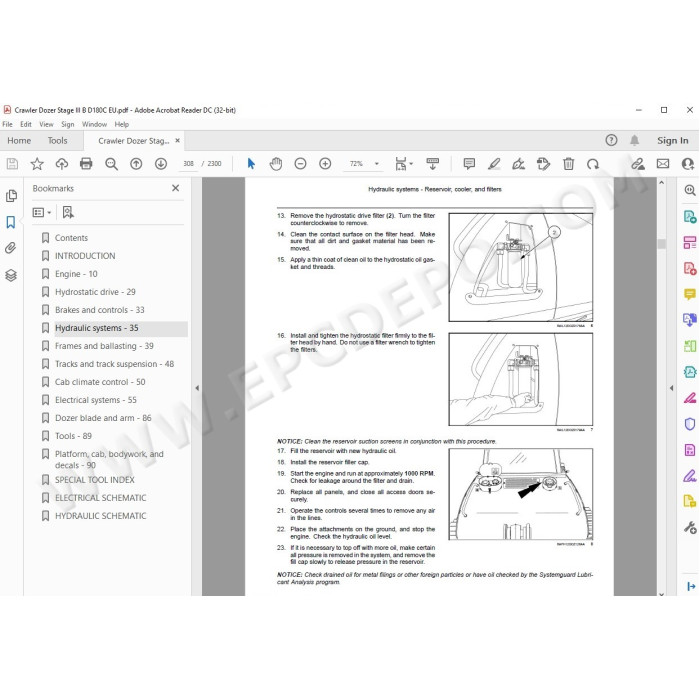Open Electrical systems - 55 bookmark
Screen dimensions: 700x700
(96, 400)
